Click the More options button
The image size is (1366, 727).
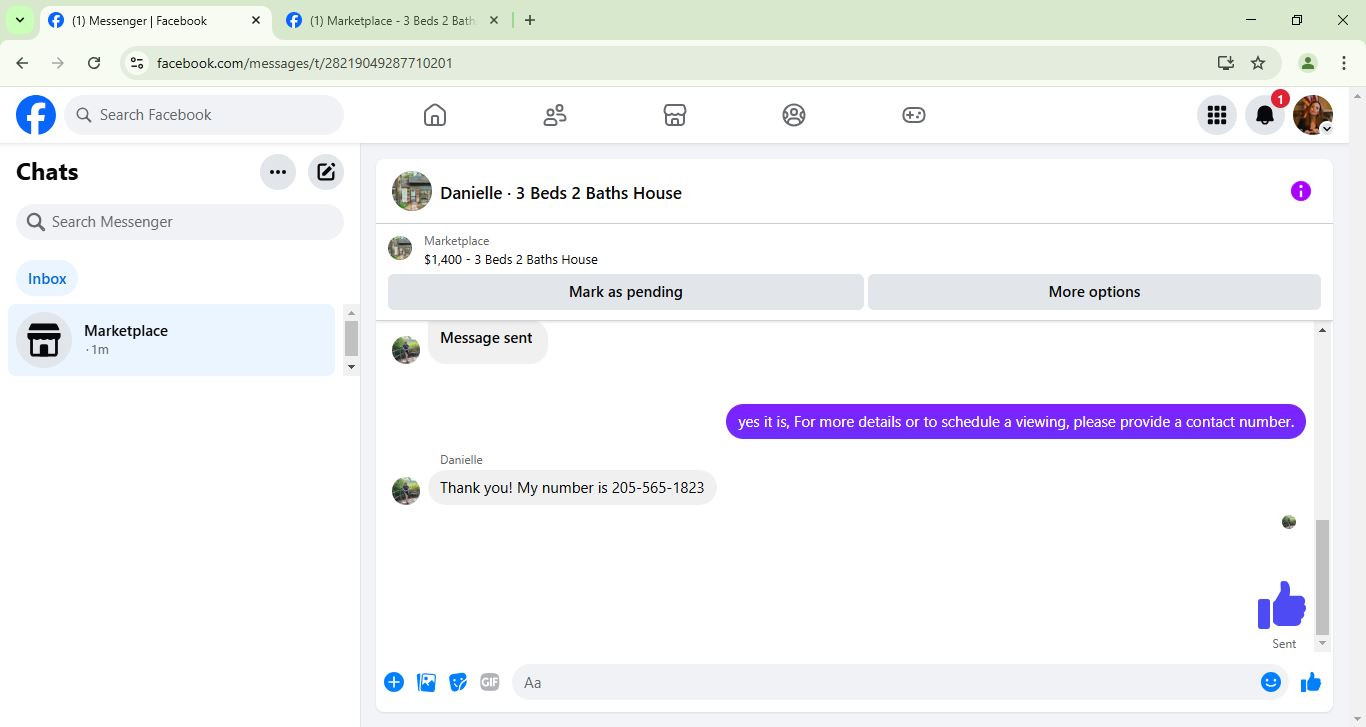pyautogui.click(x=1094, y=292)
